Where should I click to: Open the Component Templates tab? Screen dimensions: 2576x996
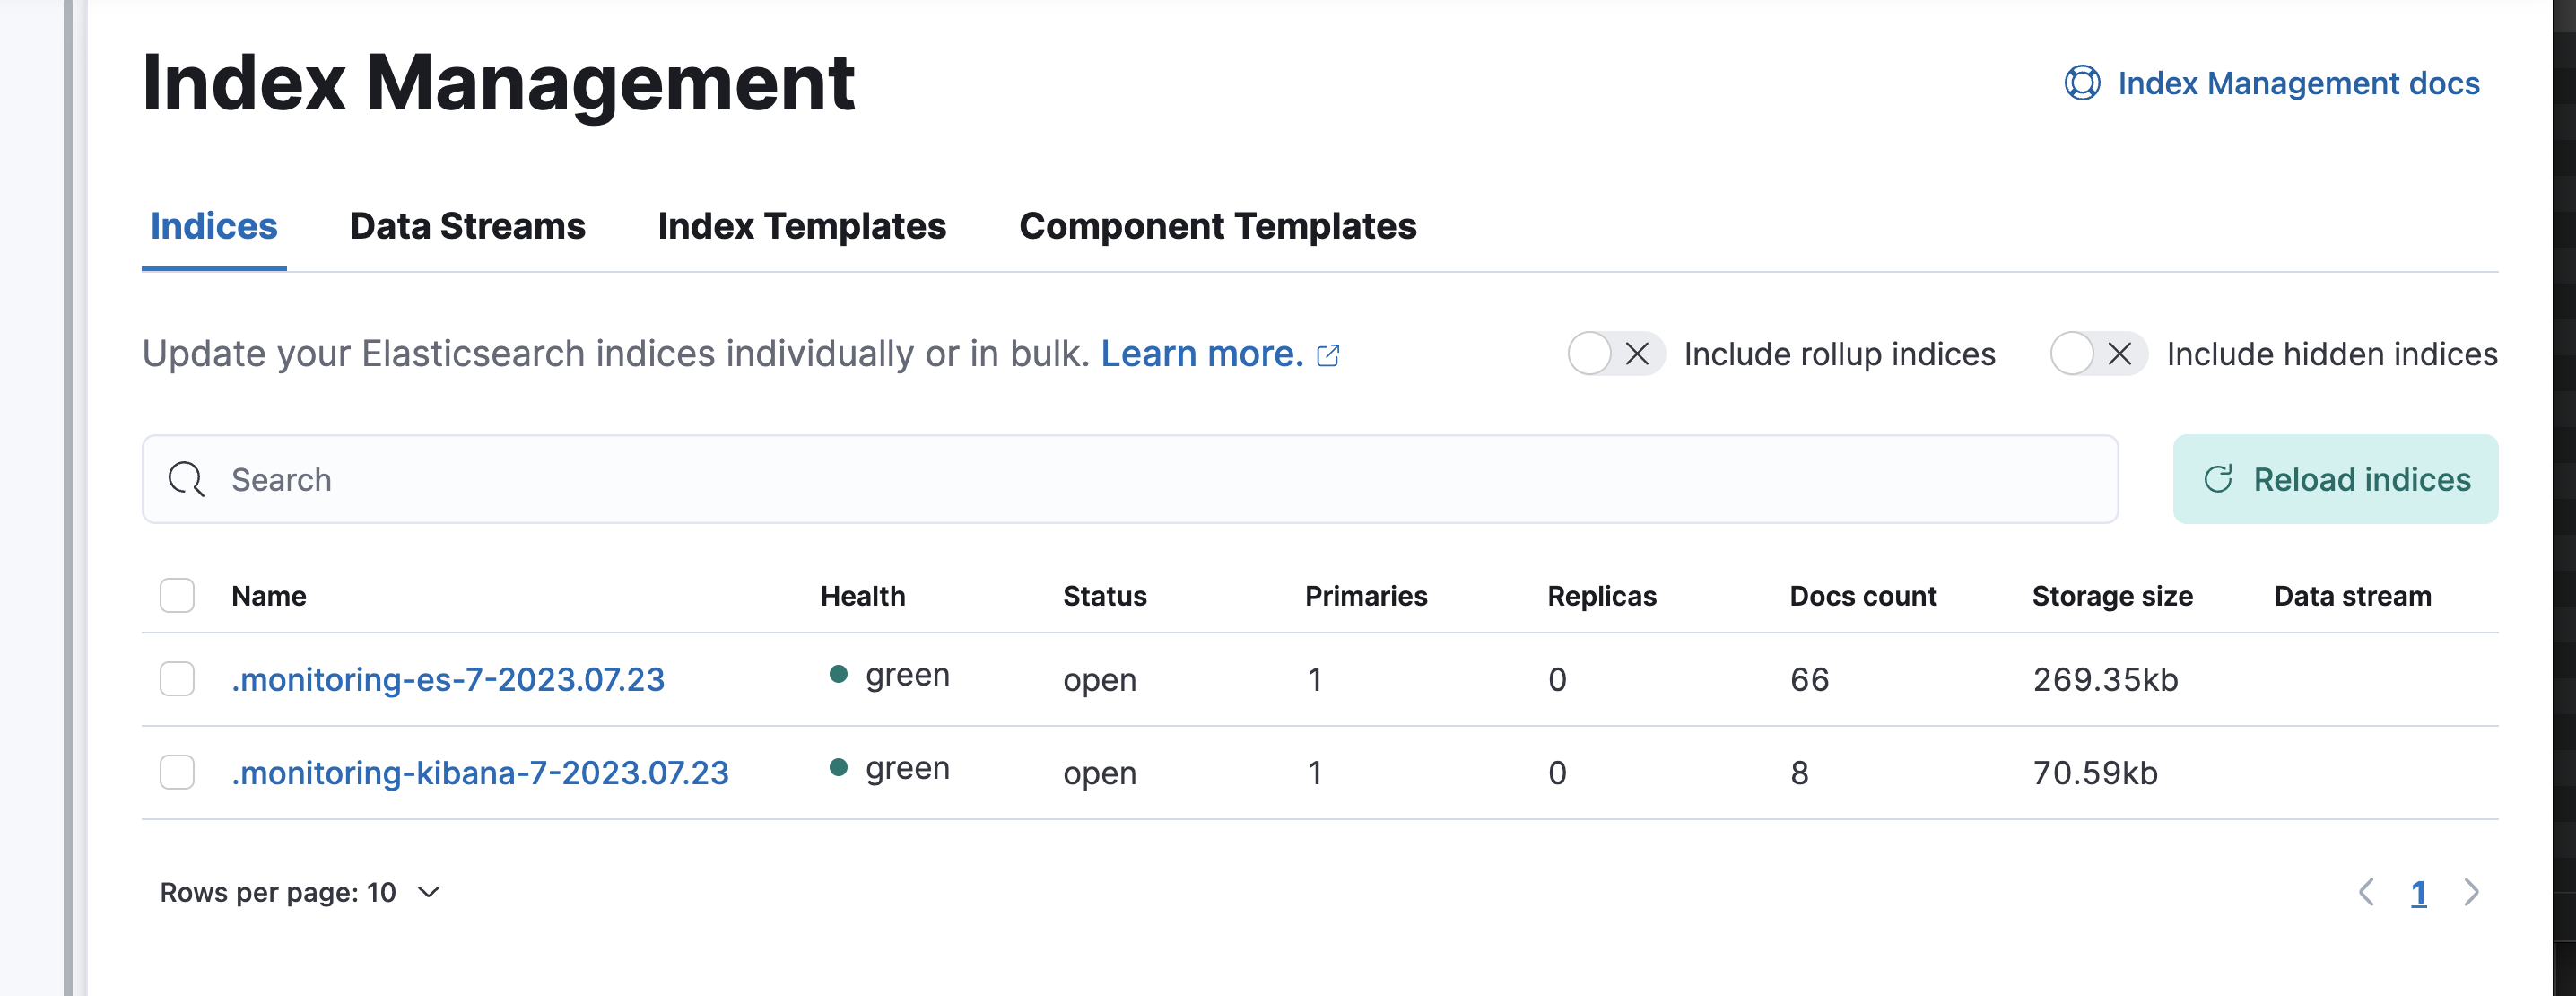pyautogui.click(x=1217, y=227)
